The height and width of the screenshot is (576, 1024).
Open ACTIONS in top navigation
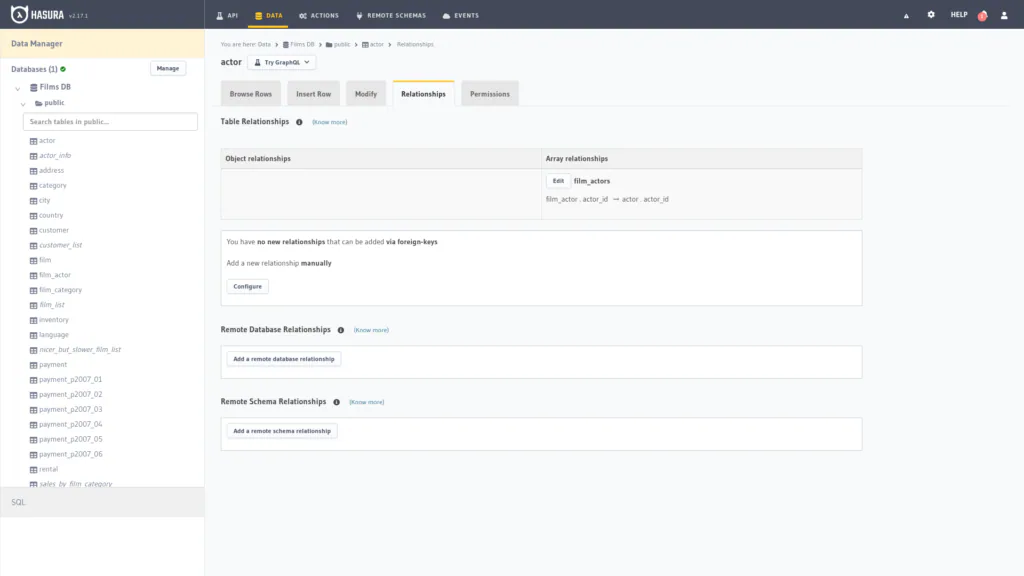(x=319, y=15)
